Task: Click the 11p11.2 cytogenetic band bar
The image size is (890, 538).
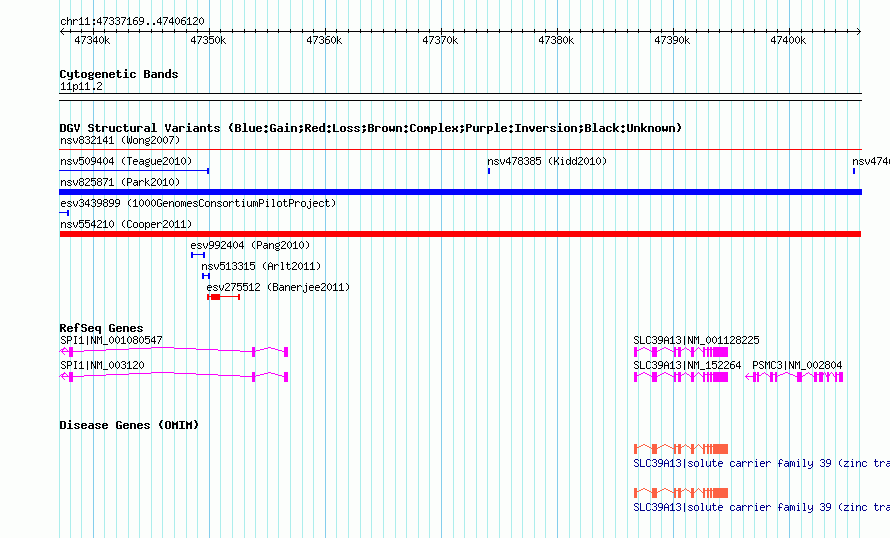Action: [460, 97]
